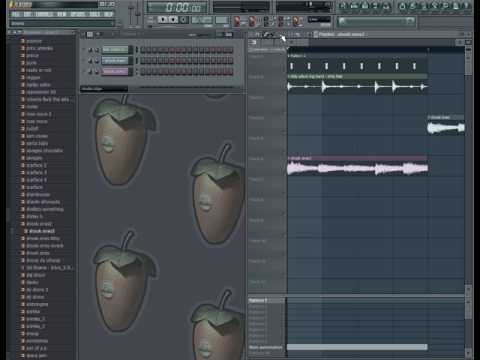Select the green audio clip in playlist
This screenshot has width=480, height=360.
[357, 84]
